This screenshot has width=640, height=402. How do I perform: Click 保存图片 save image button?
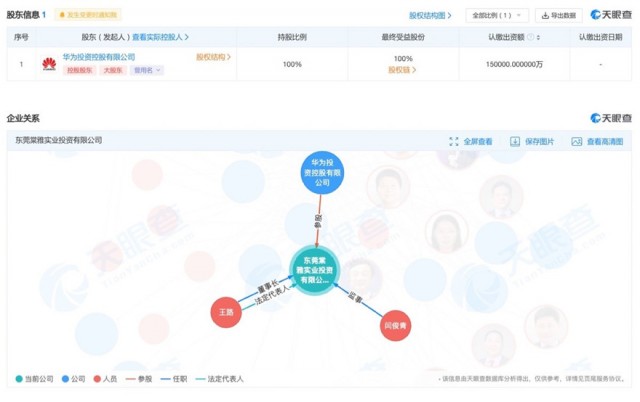532,142
